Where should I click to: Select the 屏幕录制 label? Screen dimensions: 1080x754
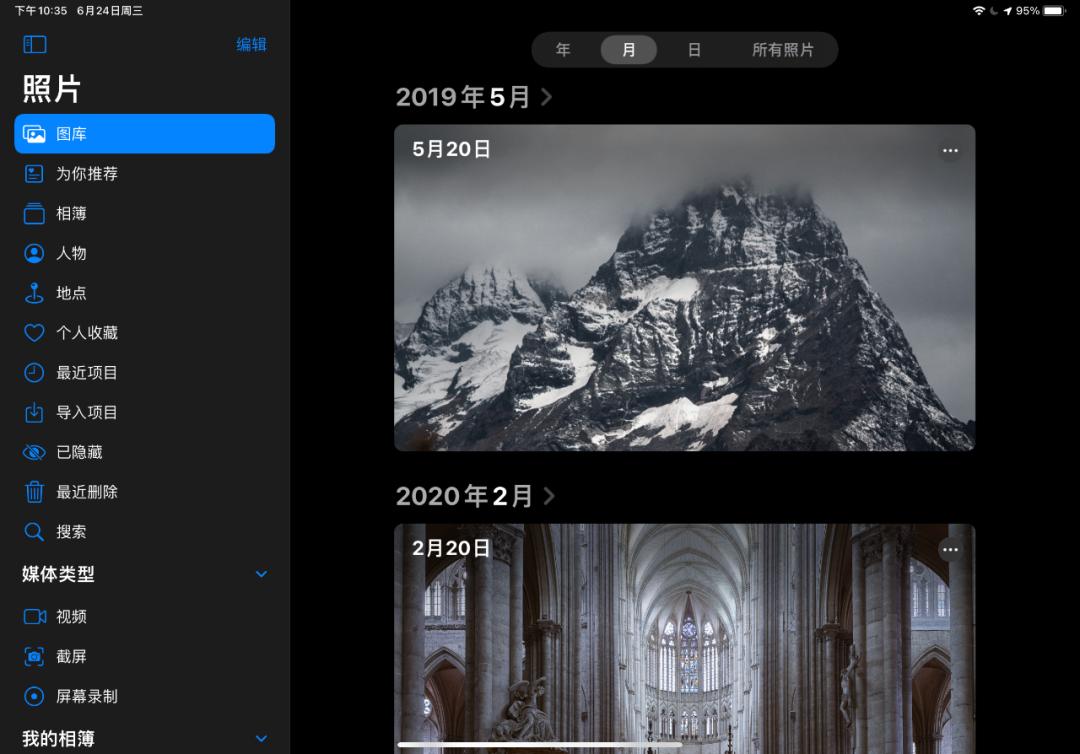(87, 696)
